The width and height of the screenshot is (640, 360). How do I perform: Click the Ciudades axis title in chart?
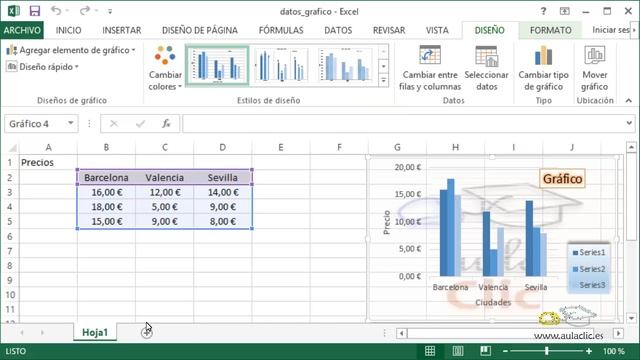(x=493, y=302)
